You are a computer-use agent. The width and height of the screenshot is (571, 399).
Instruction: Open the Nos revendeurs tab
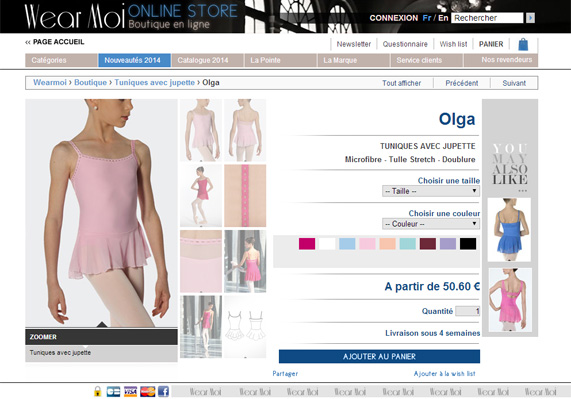coord(501,60)
